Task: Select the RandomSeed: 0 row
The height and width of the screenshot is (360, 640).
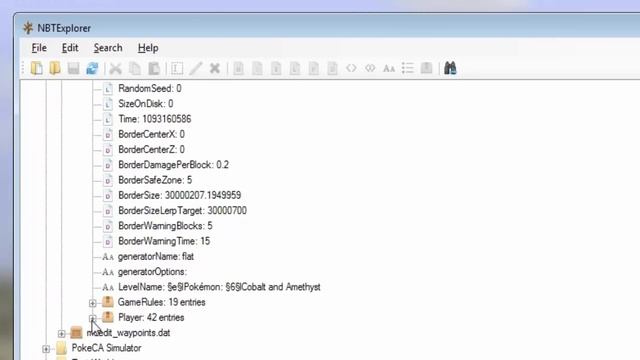Action: click(150, 88)
